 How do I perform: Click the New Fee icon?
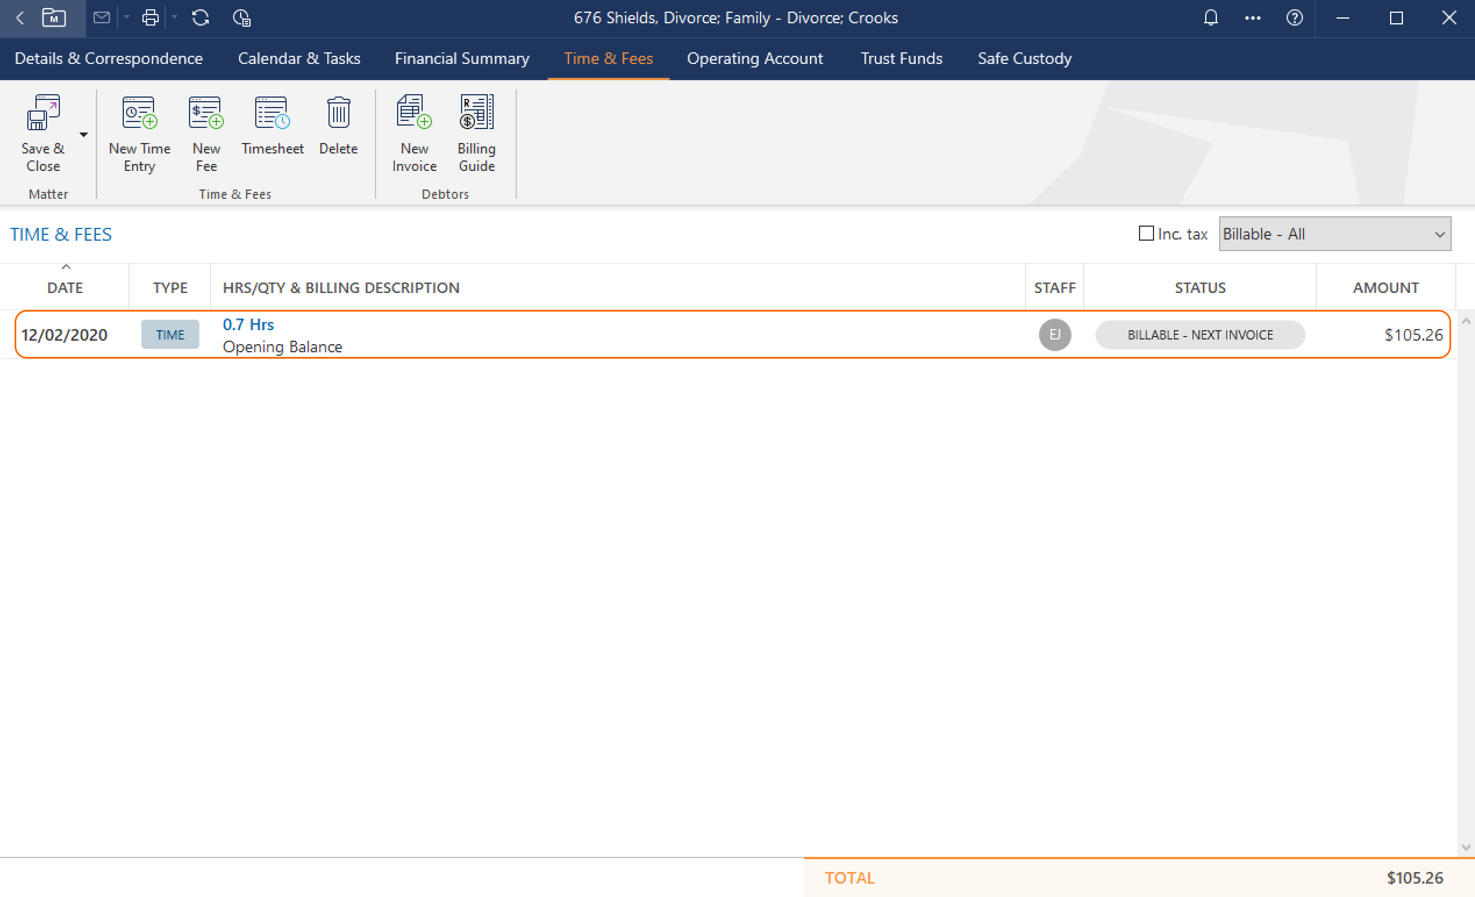(x=206, y=114)
